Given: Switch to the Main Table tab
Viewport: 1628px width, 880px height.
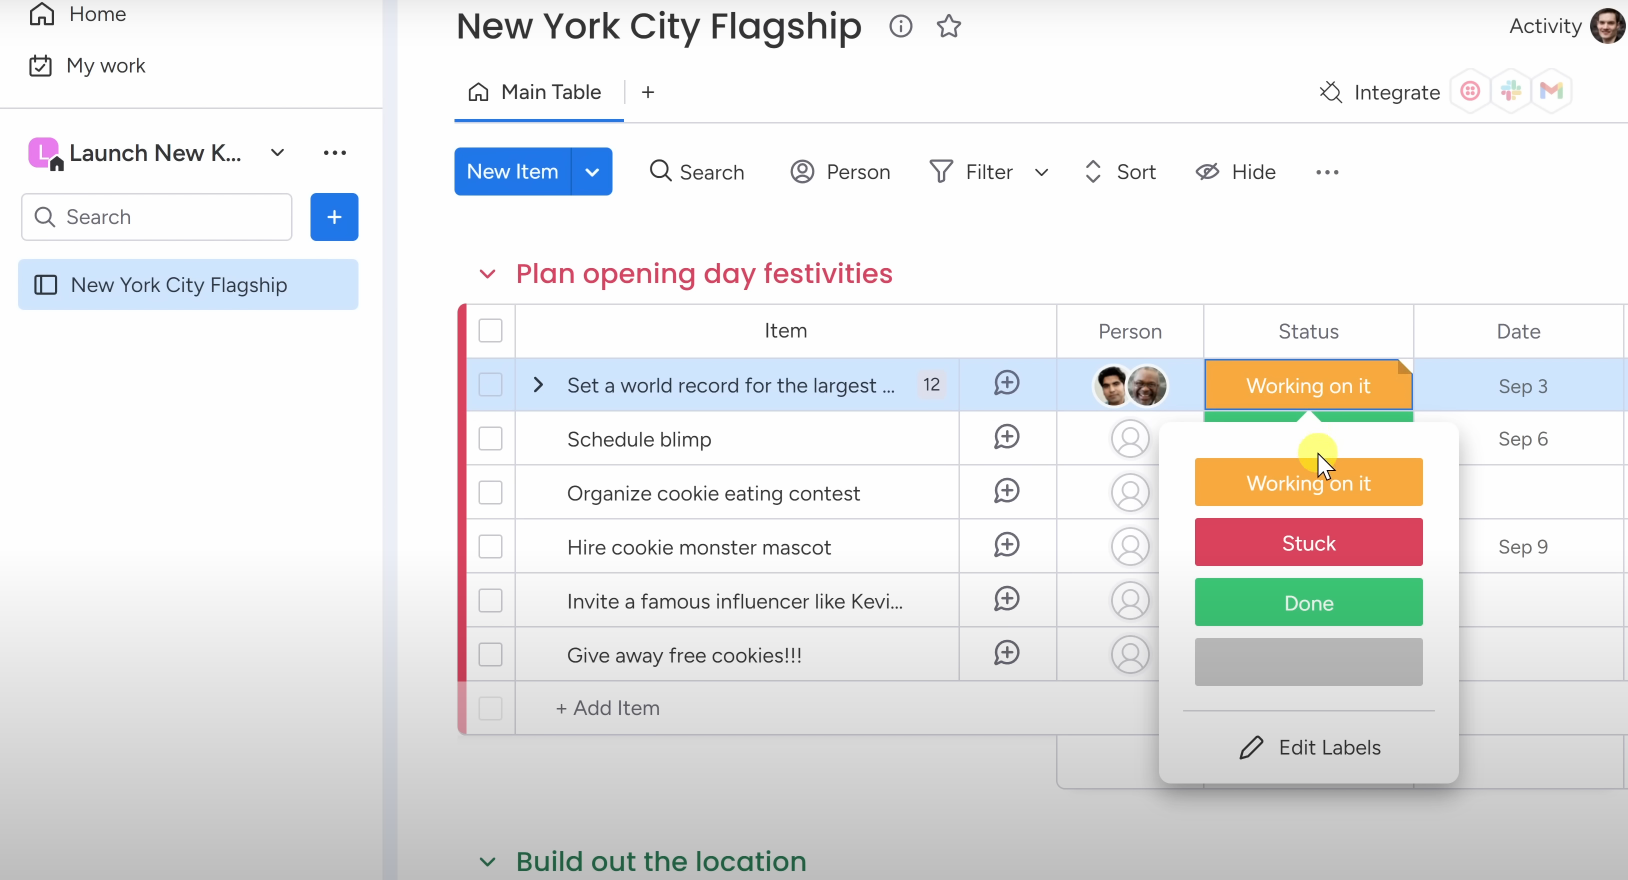Looking at the screenshot, I should pos(535,92).
